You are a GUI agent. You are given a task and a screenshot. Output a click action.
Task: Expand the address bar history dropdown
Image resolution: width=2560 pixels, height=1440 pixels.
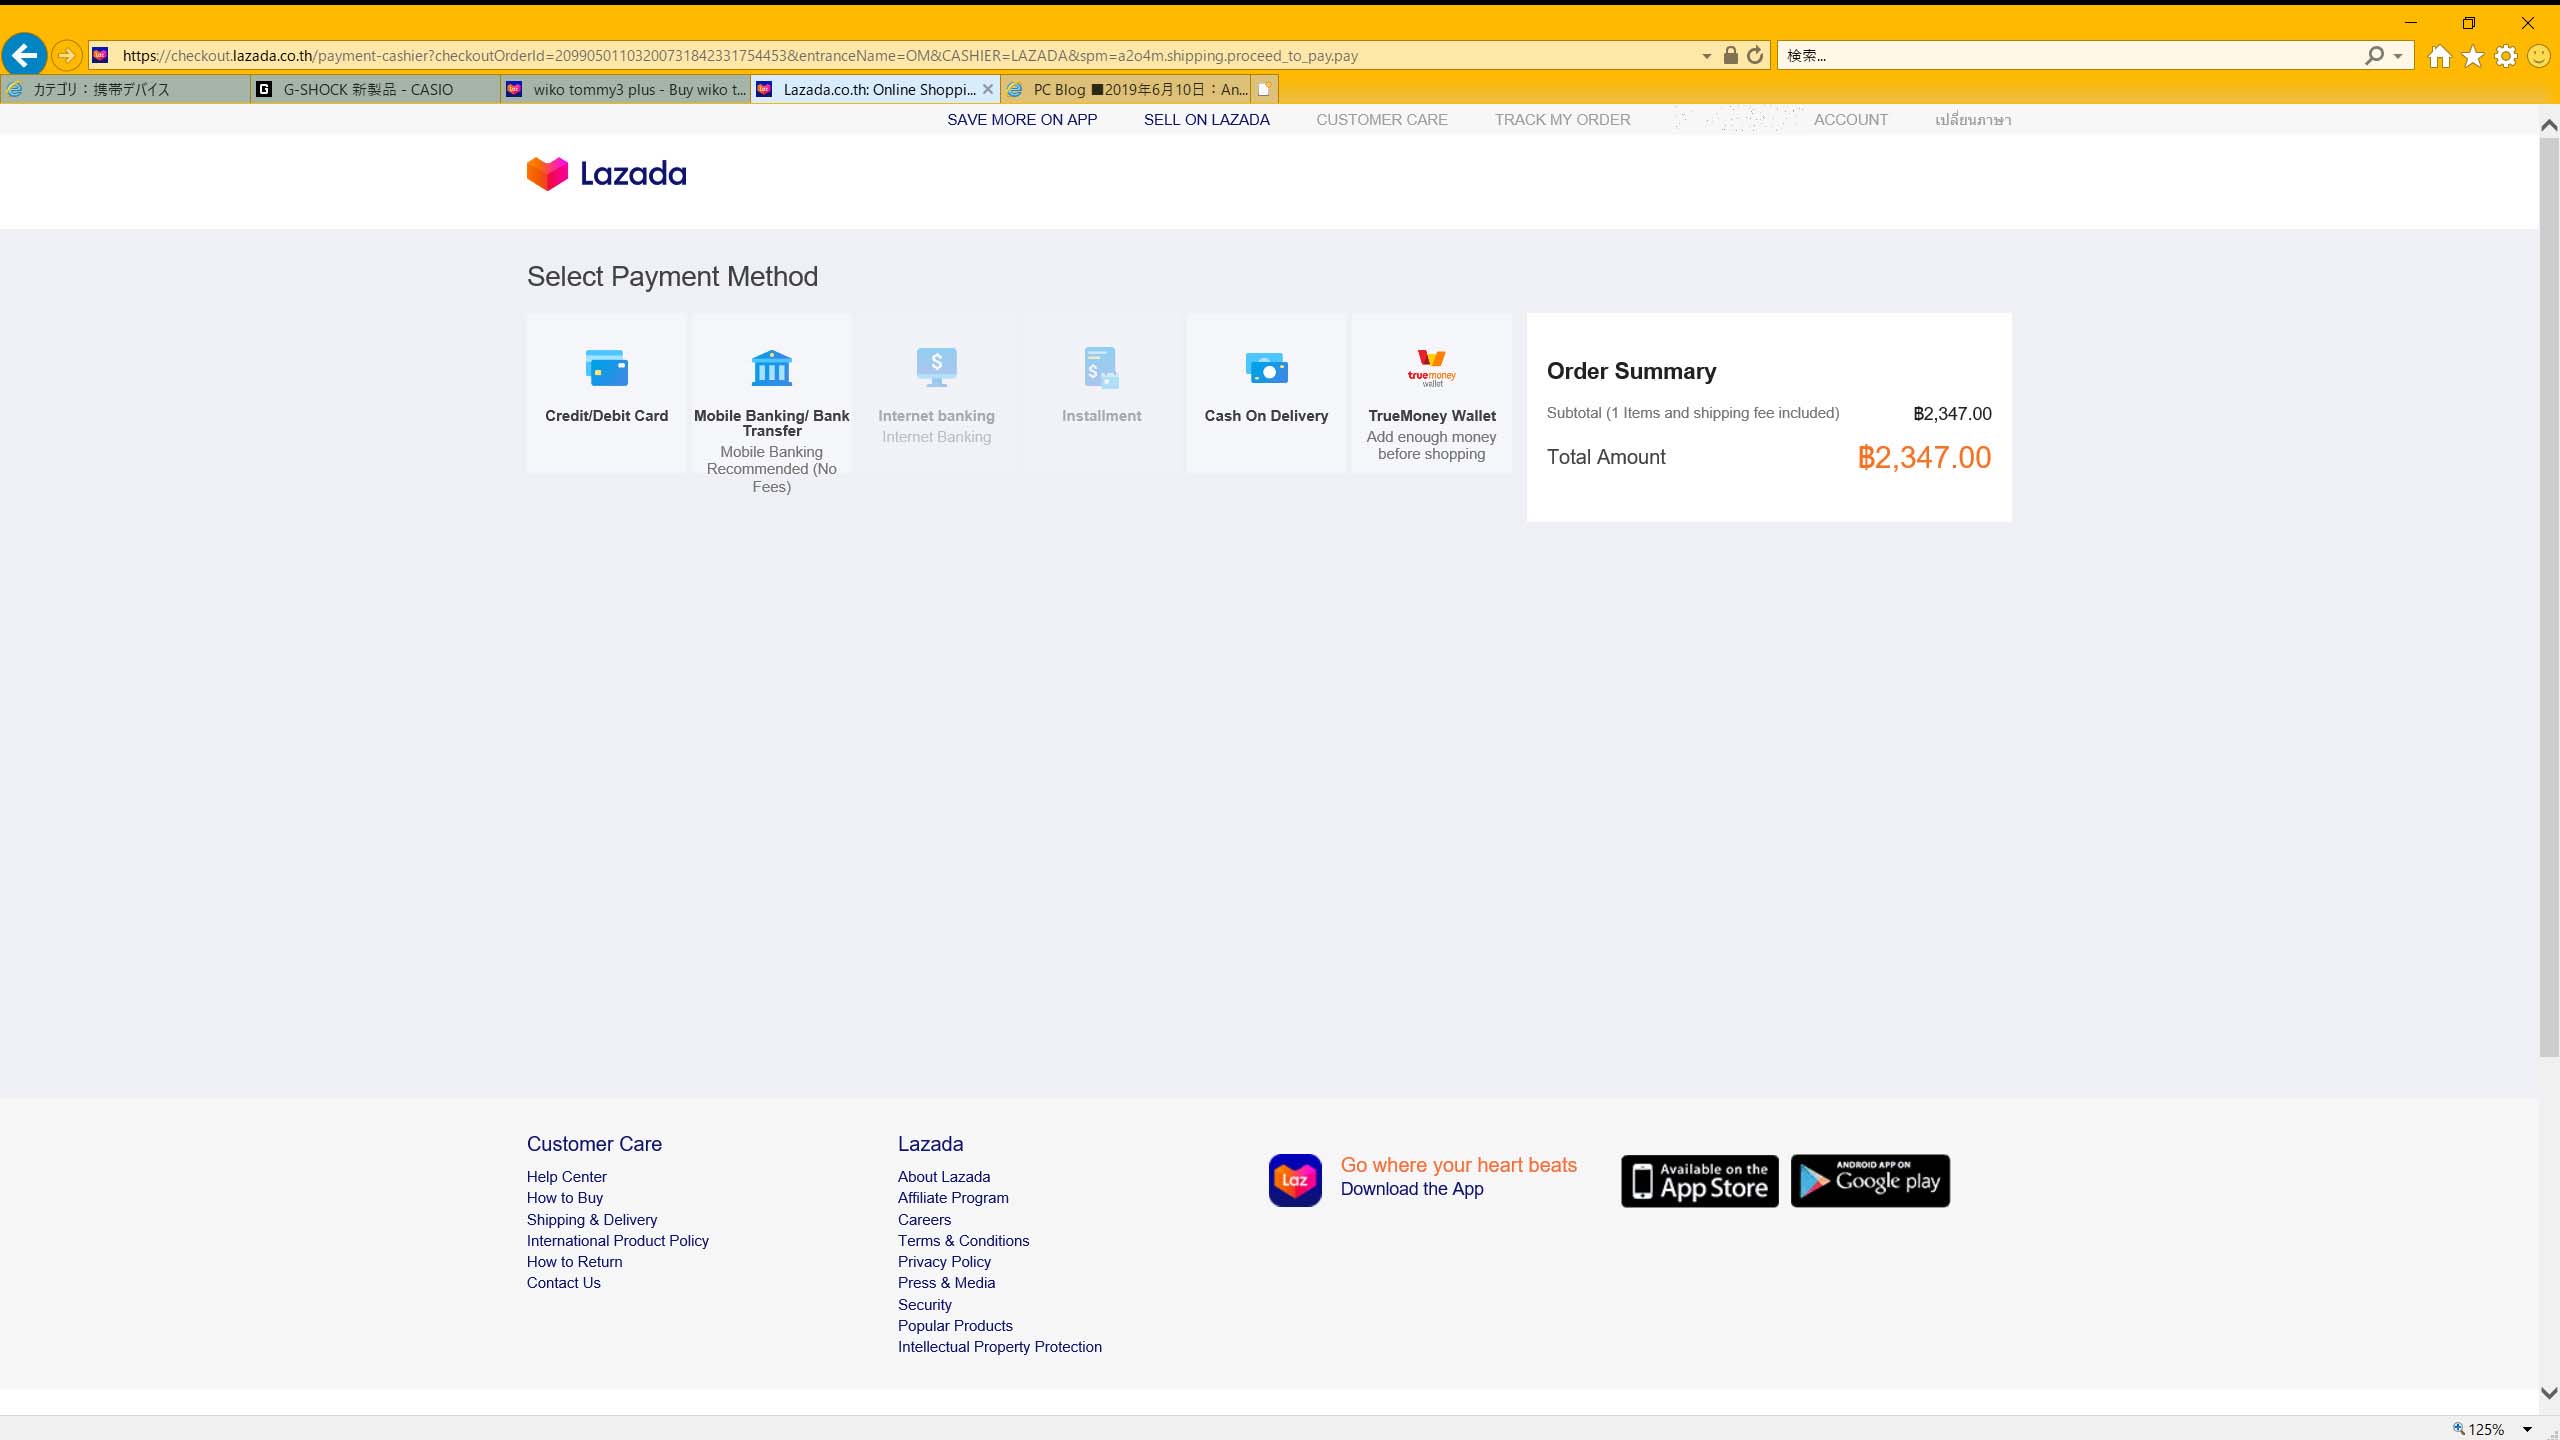click(x=1707, y=56)
